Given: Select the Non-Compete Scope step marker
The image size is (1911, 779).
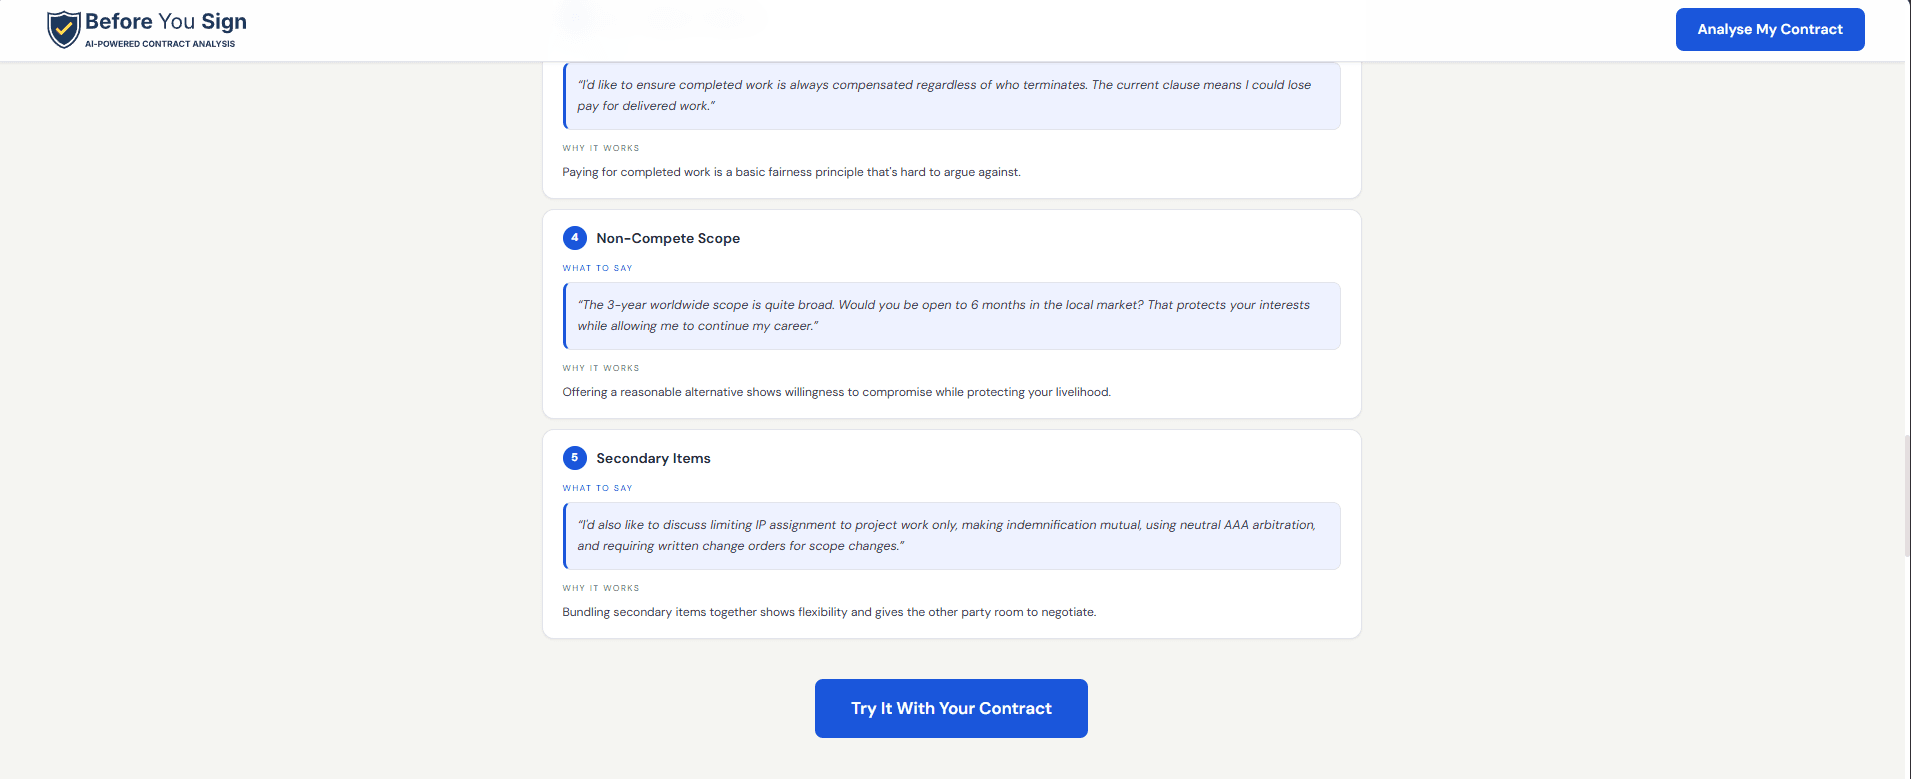Looking at the screenshot, I should click(575, 238).
